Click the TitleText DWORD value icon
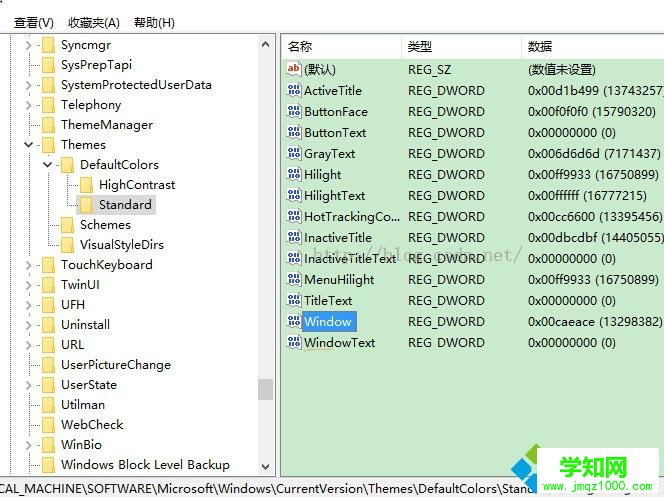 [x=294, y=300]
